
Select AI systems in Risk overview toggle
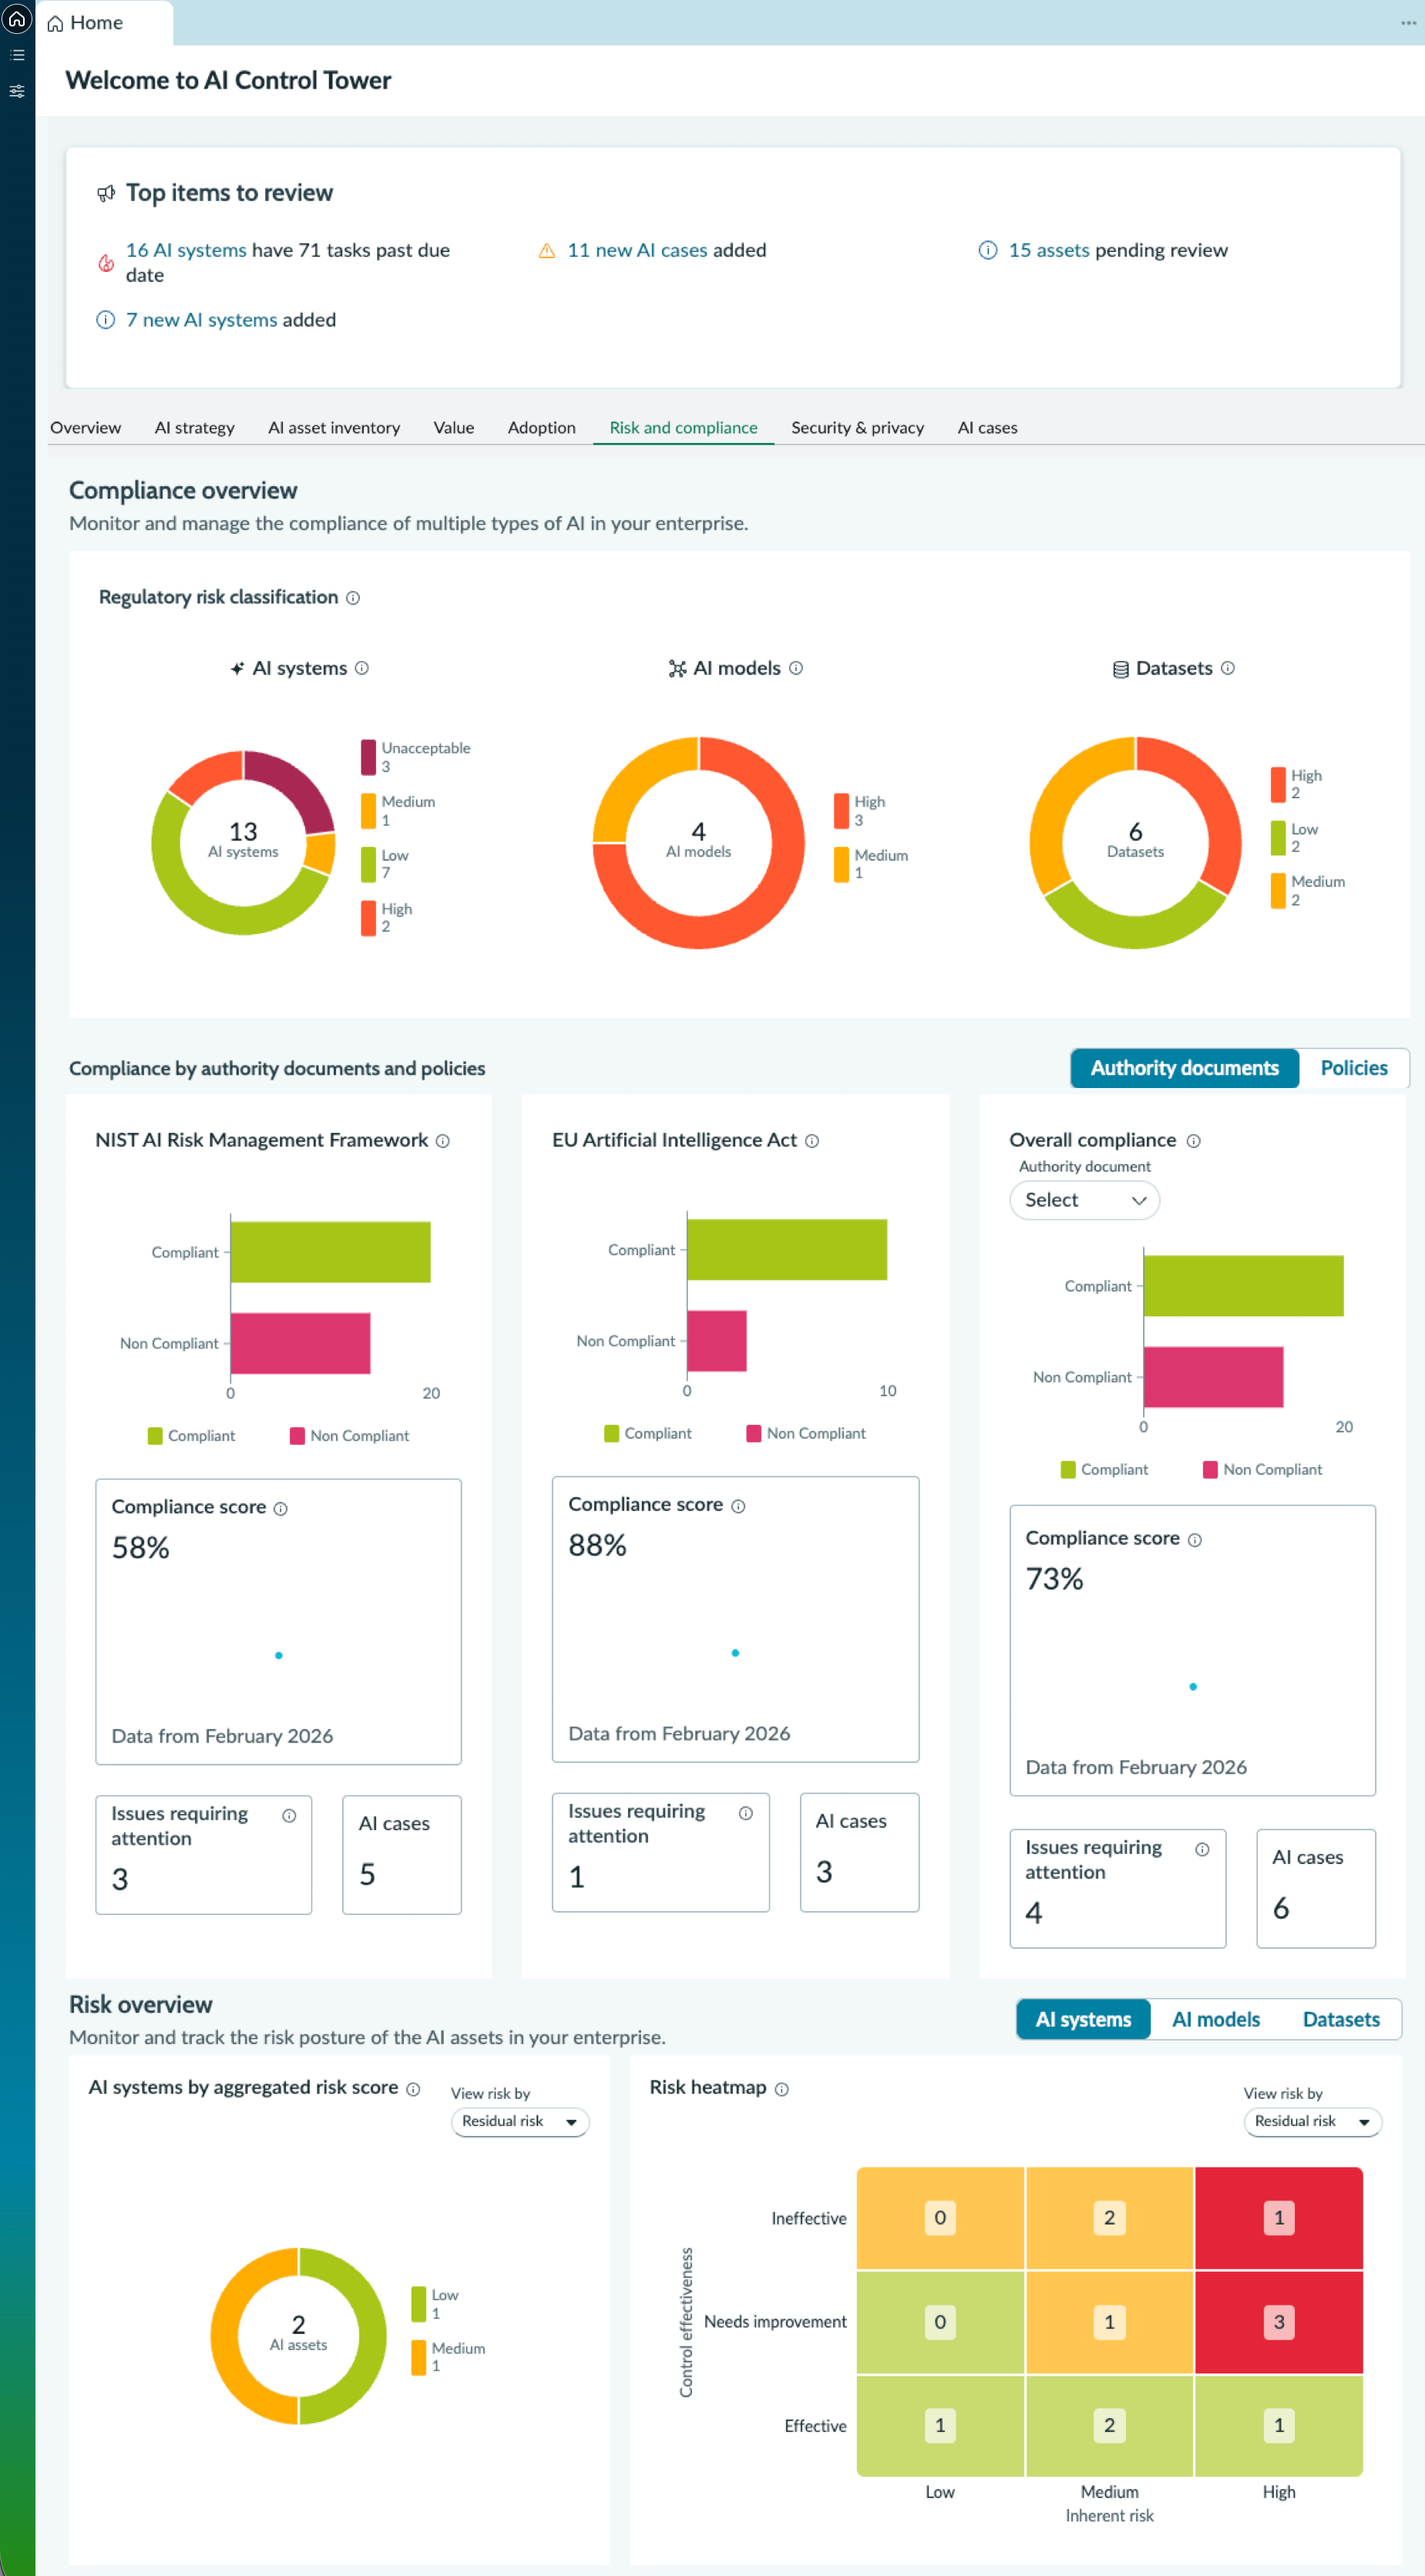[x=1083, y=2019]
